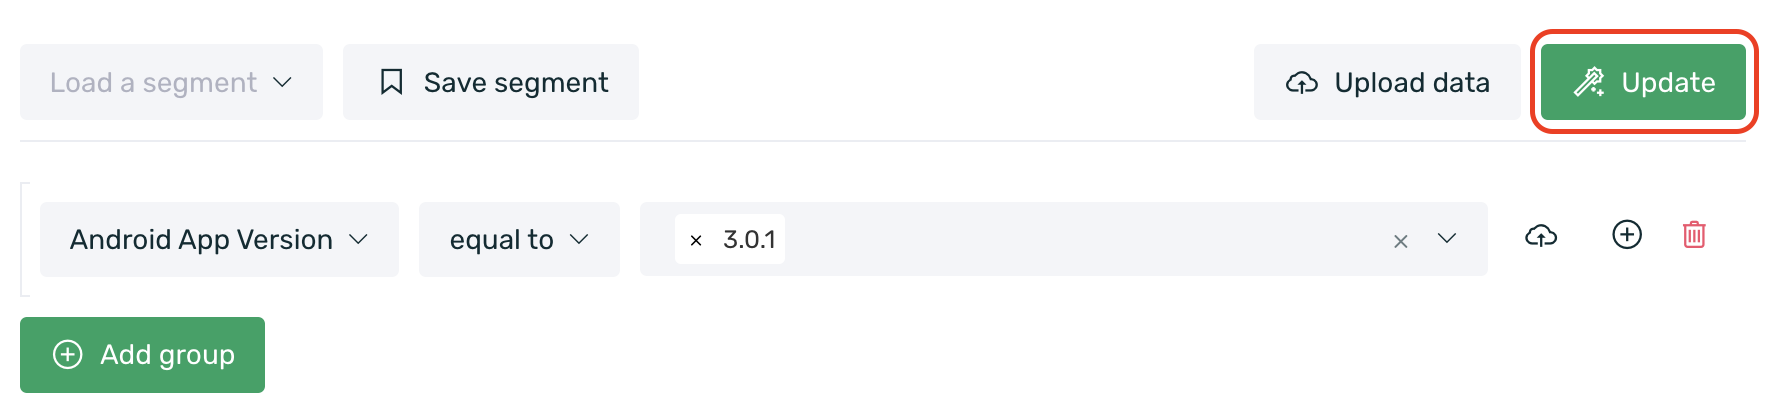The image size is (1790, 420).
Task: Clear all selected values in the value field
Action: pos(1401,241)
